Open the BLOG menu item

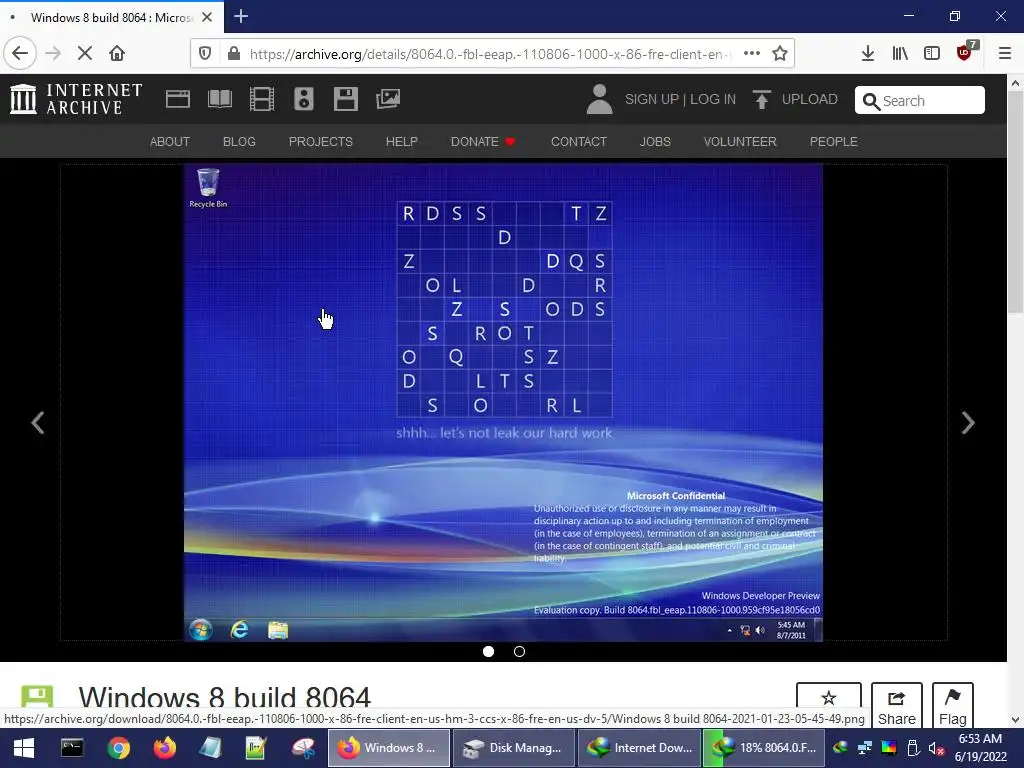tap(239, 142)
